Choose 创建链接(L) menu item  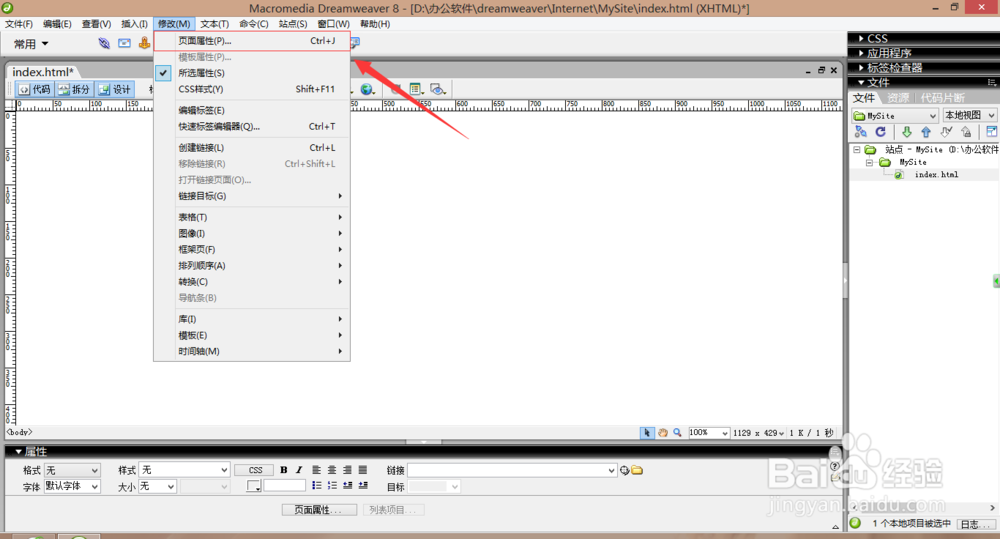click(x=252, y=147)
